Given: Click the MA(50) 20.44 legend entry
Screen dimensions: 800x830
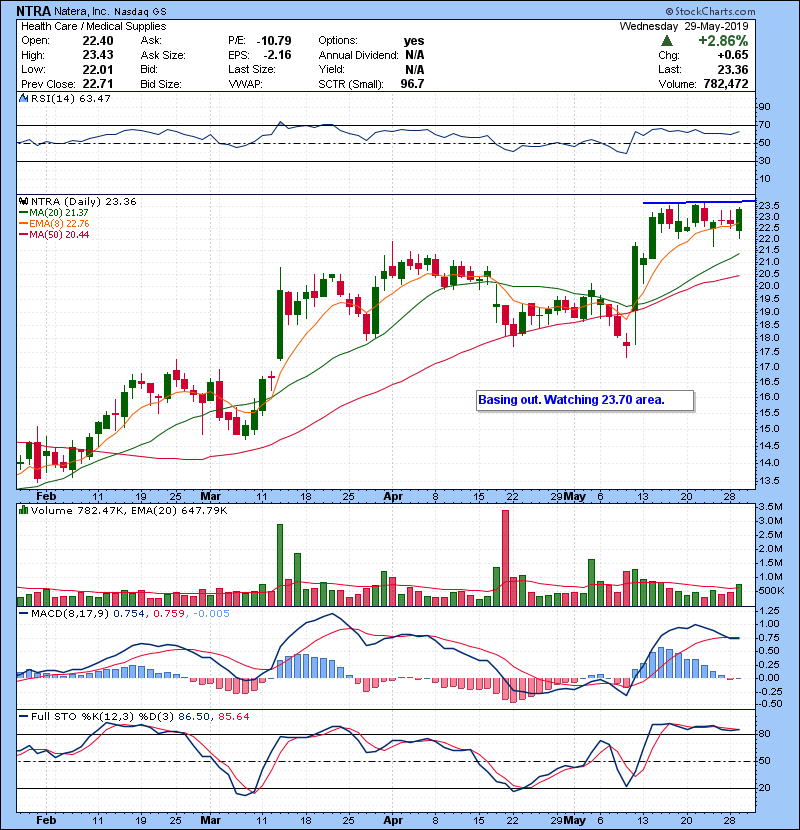Looking at the screenshot, I should [x=53, y=235].
